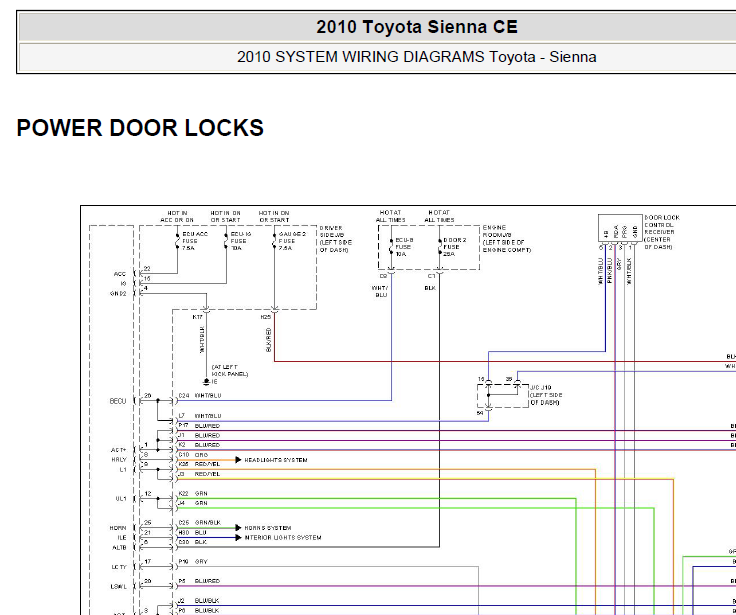Click the "HORN" terminal label
Viewport: 736px width, 615px height.
pyautogui.click(x=118, y=528)
